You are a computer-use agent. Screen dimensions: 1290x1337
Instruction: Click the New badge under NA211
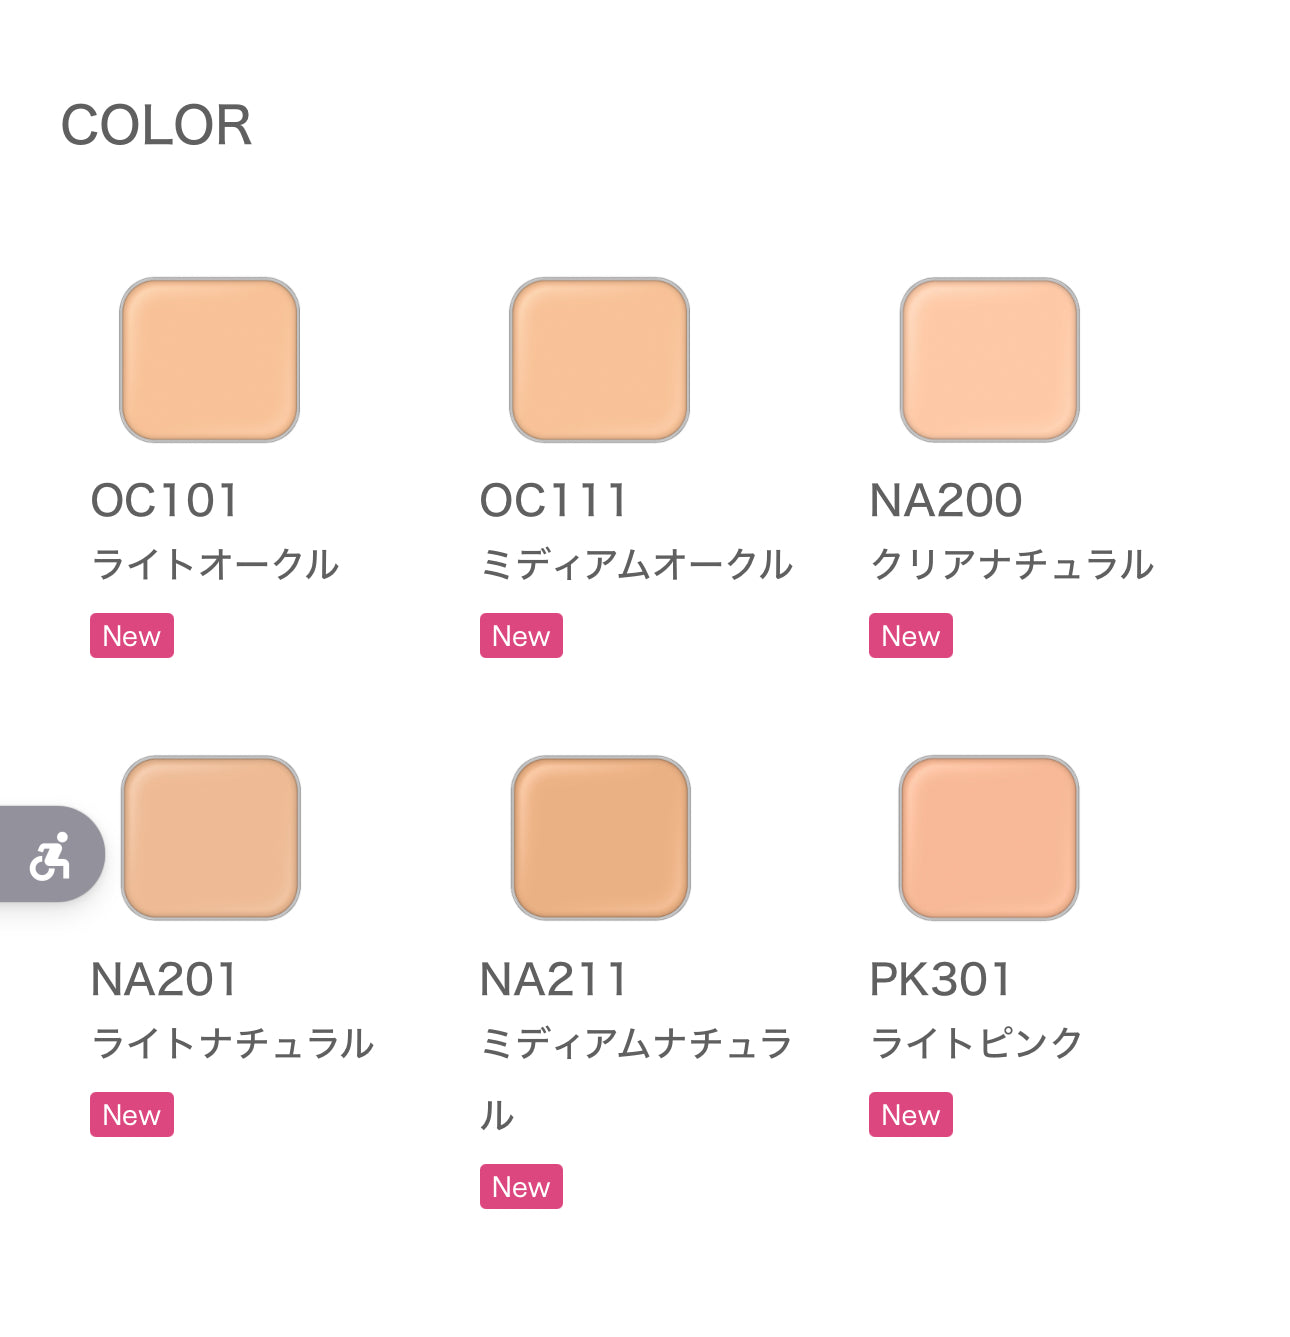(521, 1187)
